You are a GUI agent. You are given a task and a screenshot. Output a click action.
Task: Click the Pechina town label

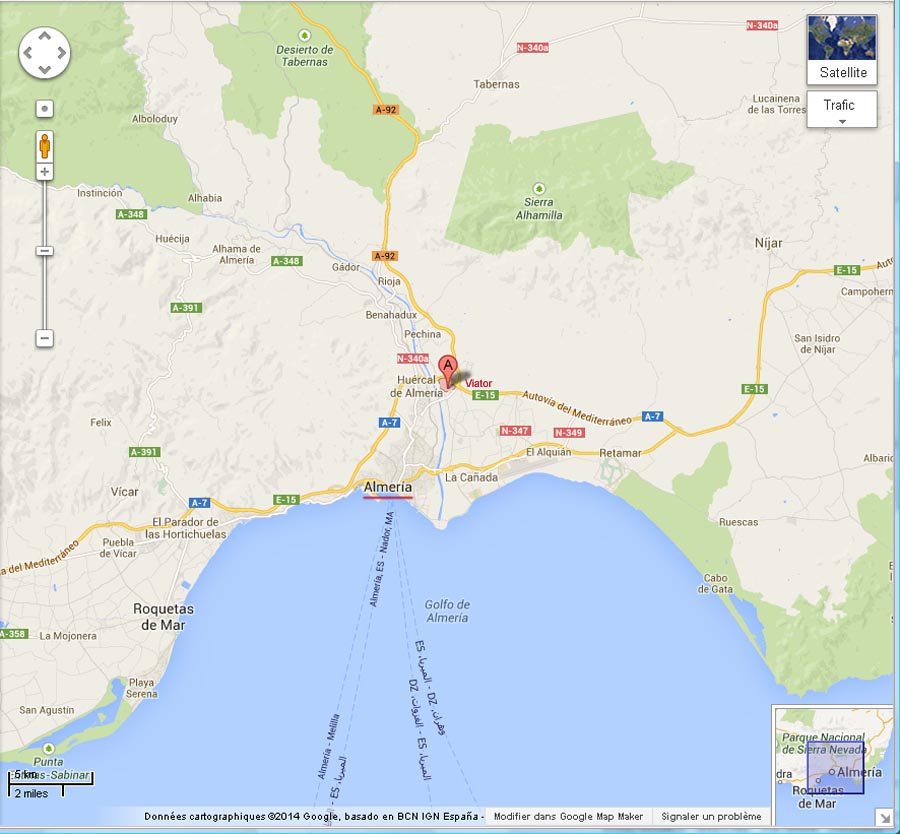pos(422,334)
